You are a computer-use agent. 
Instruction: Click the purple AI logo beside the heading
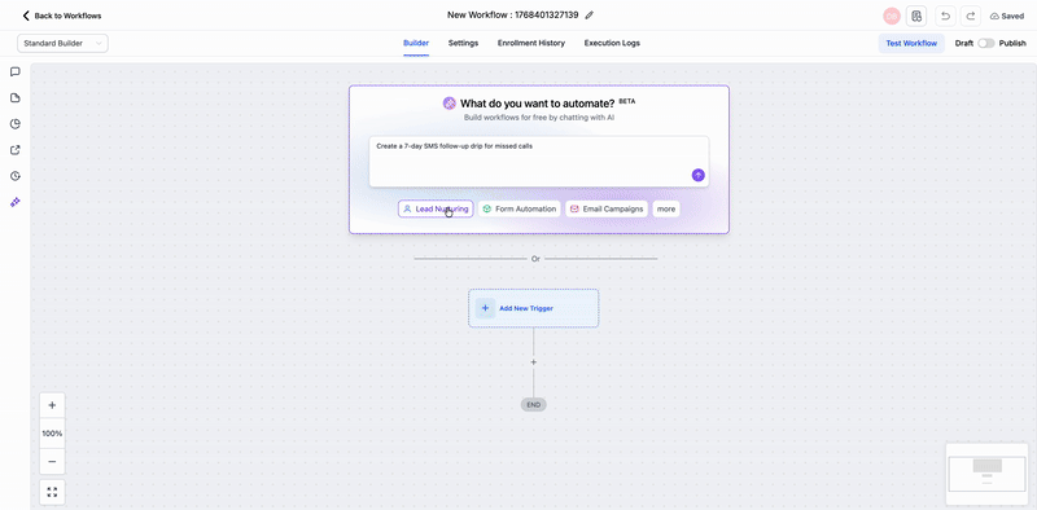pyautogui.click(x=450, y=103)
